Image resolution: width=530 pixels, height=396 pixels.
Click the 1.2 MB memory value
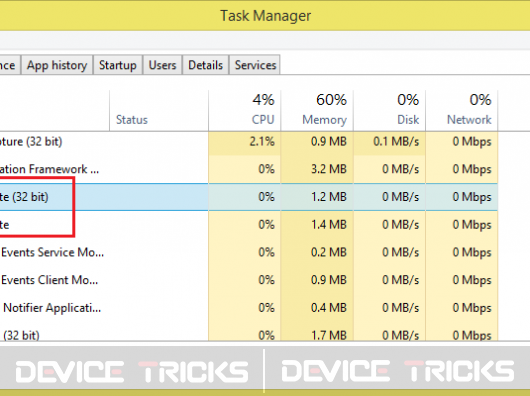pyautogui.click(x=329, y=197)
